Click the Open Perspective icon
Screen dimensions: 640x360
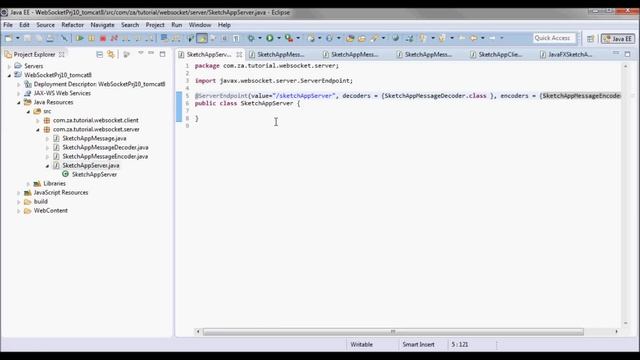590,39
